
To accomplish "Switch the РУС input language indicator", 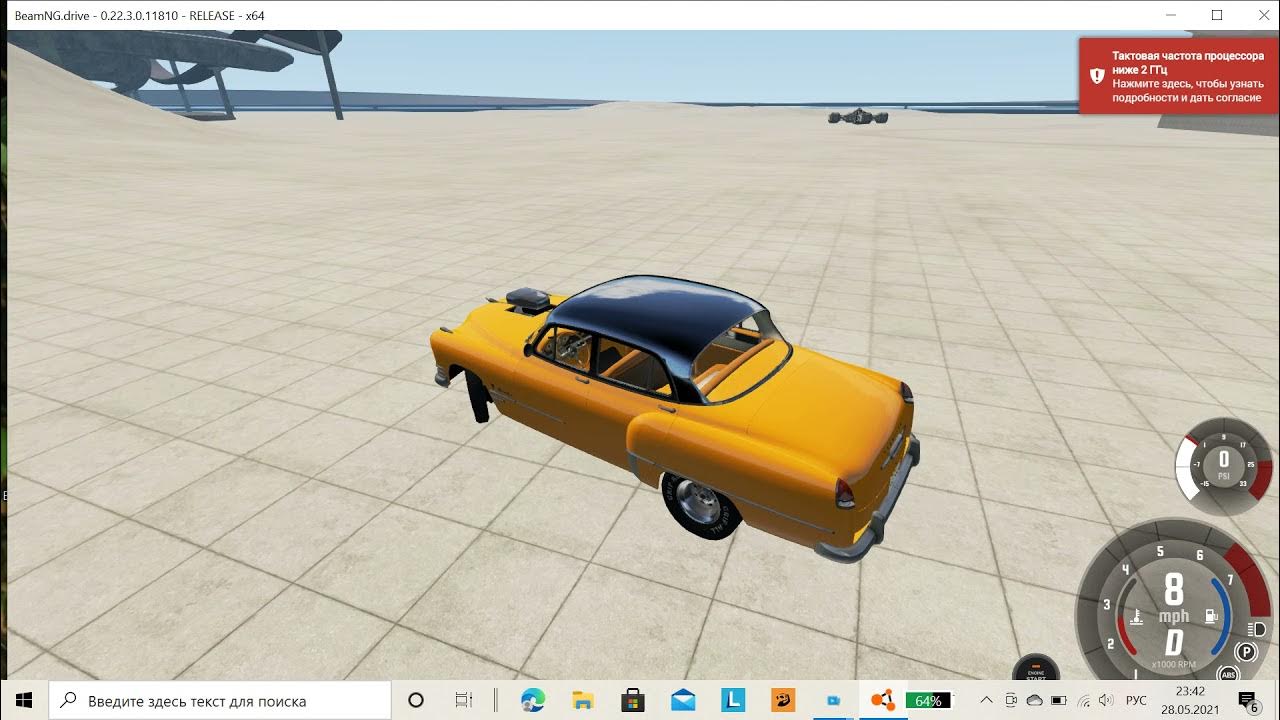I will (1136, 701).
